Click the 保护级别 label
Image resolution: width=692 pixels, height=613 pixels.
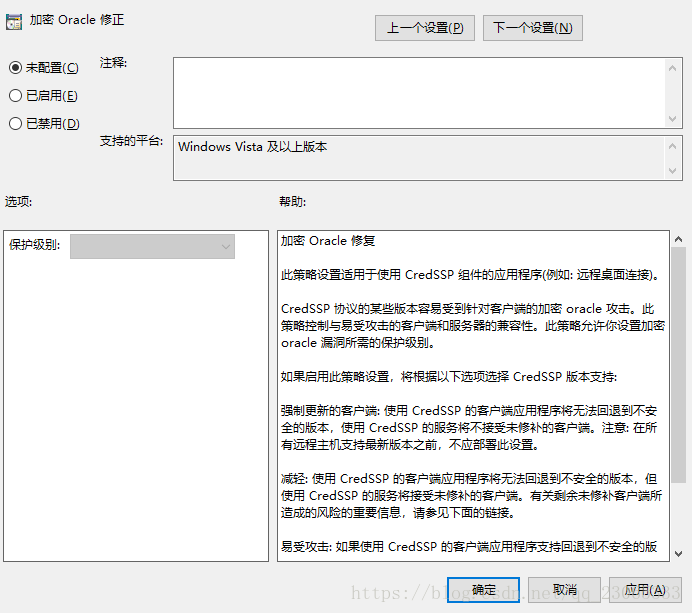coord(34,244)
